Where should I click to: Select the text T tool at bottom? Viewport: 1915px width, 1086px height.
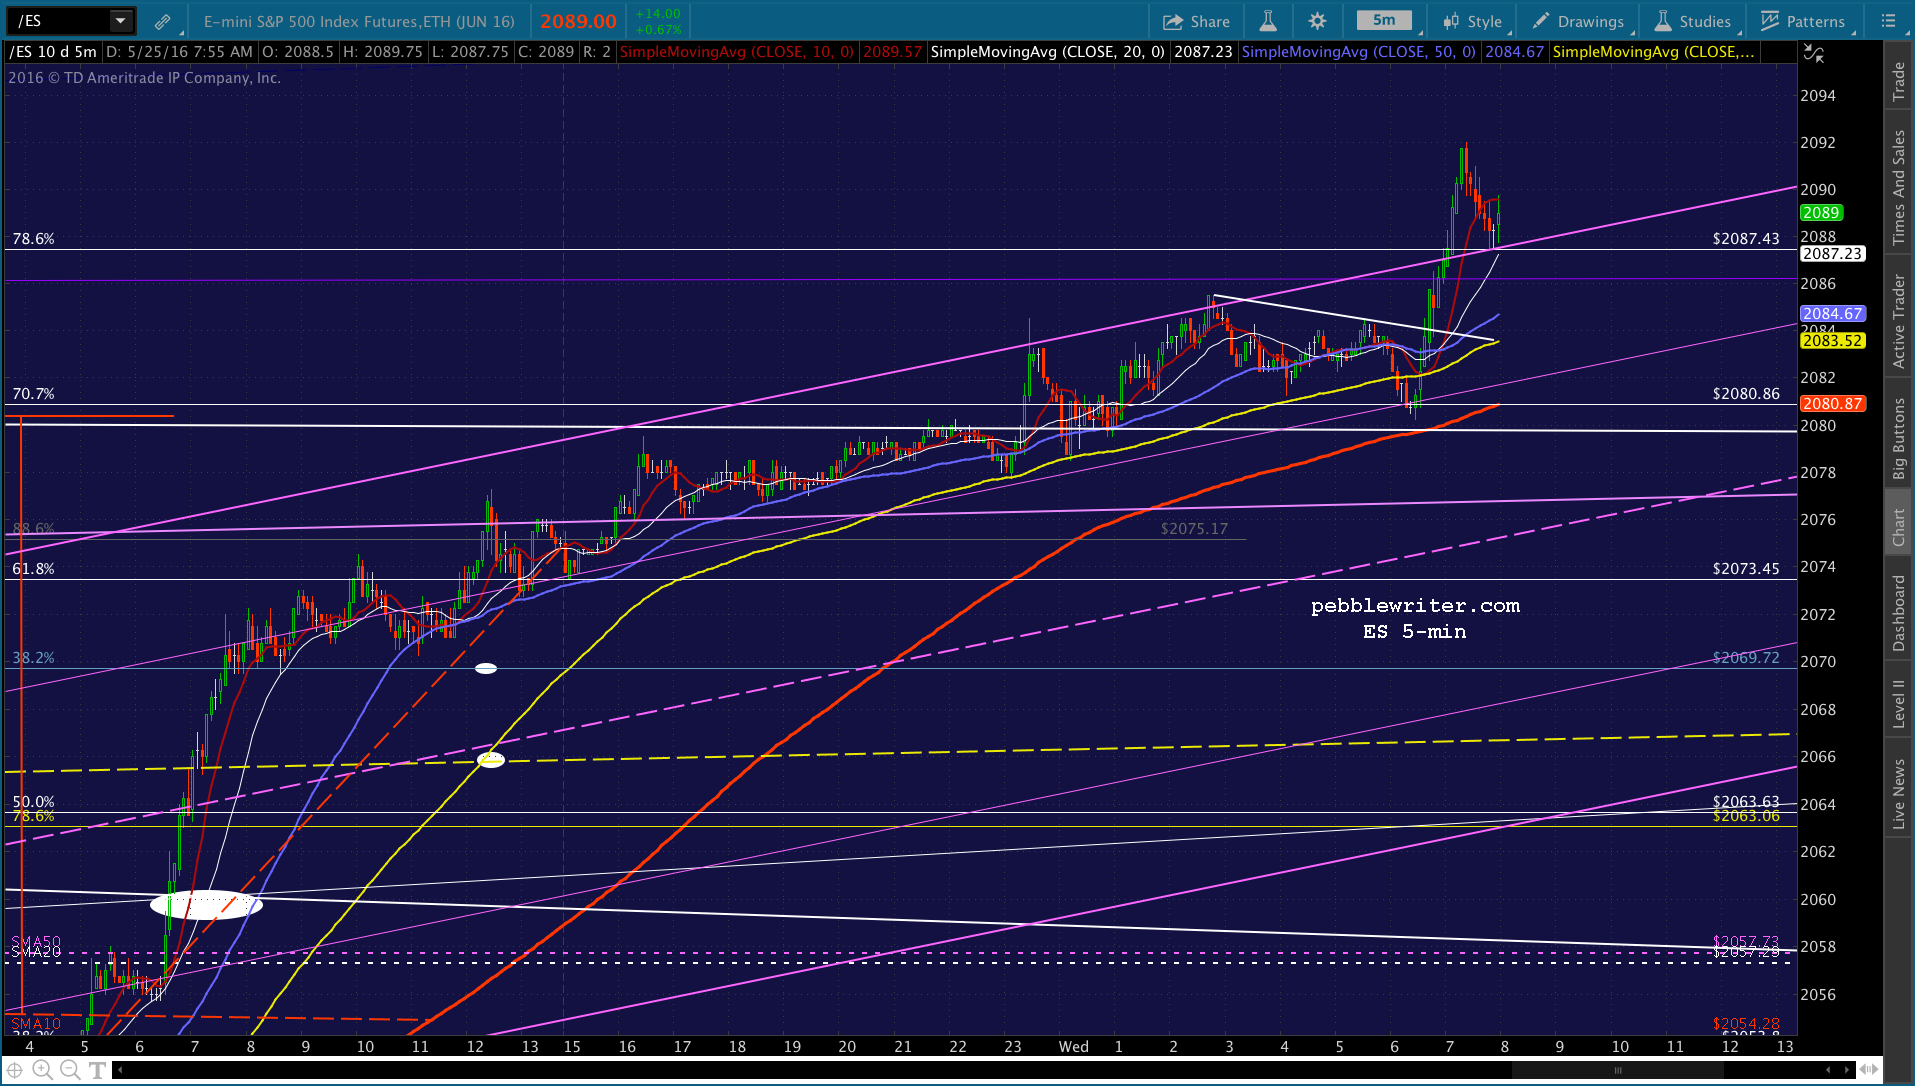point(97,1070)
